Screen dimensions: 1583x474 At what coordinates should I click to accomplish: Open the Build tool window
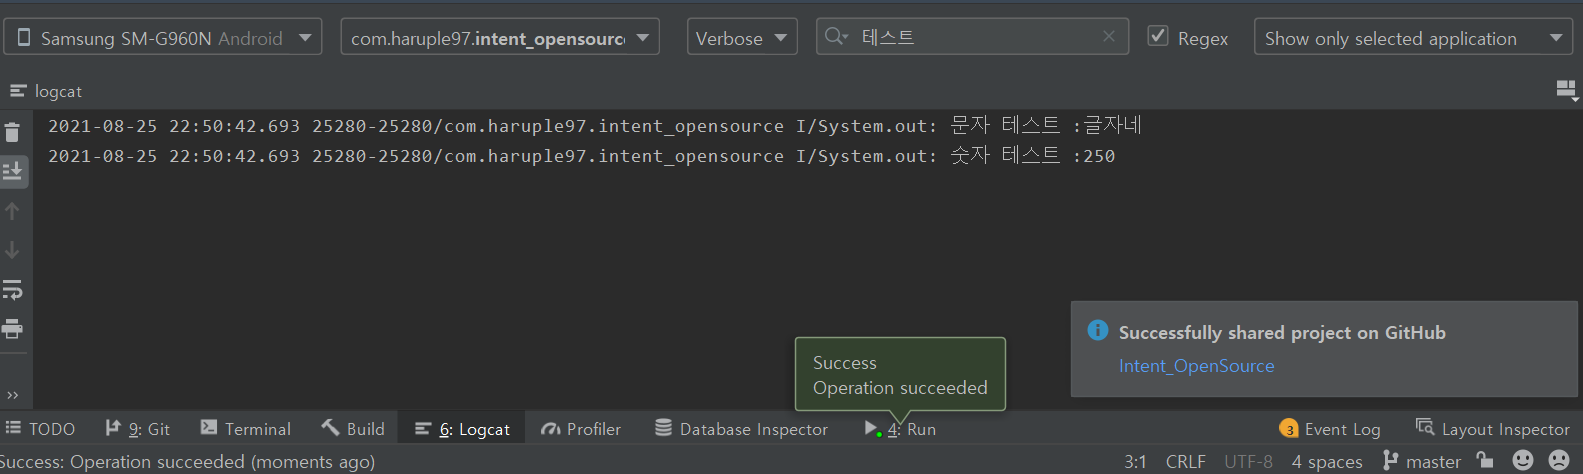[353, 429]
